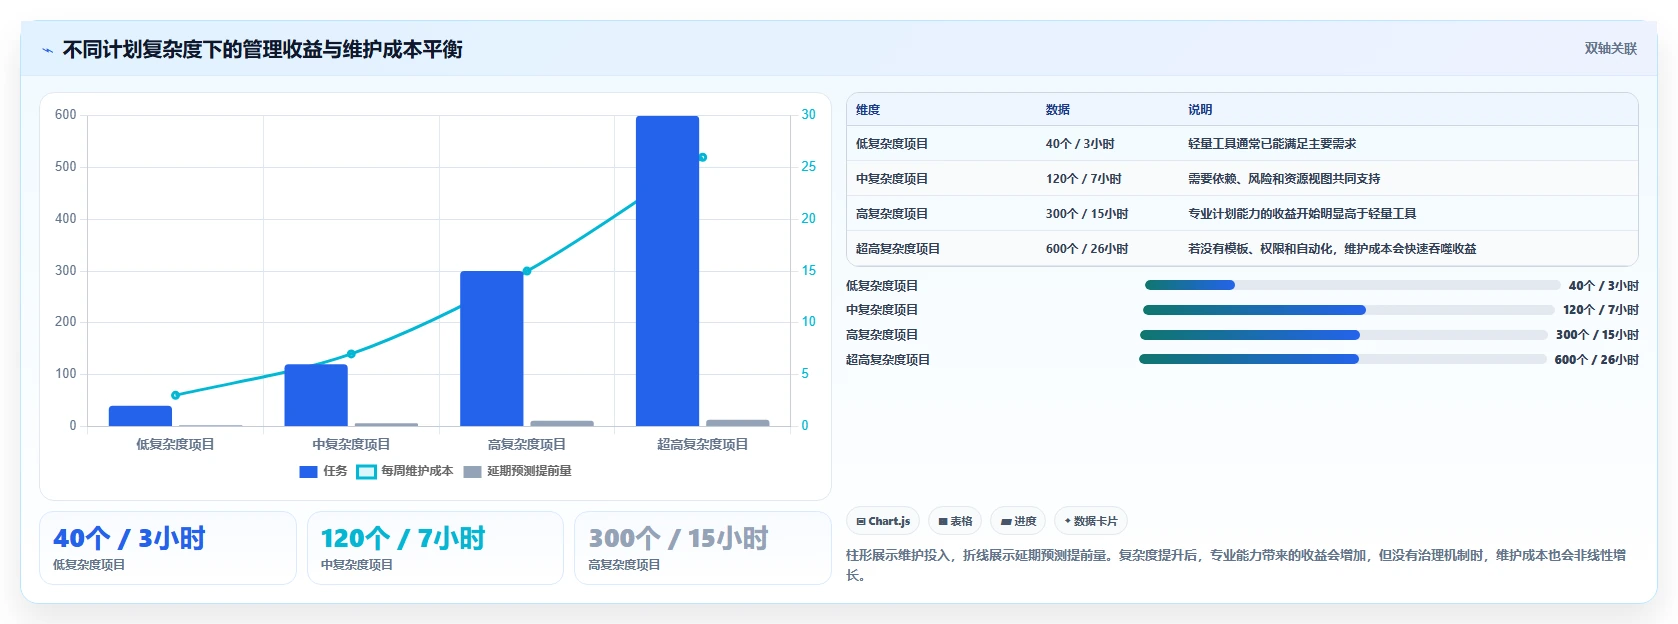The image size is (1678, 624).
Task: Click 需要依赖、风险和资源视图共同支持 text
Action: click(1284, 179)
